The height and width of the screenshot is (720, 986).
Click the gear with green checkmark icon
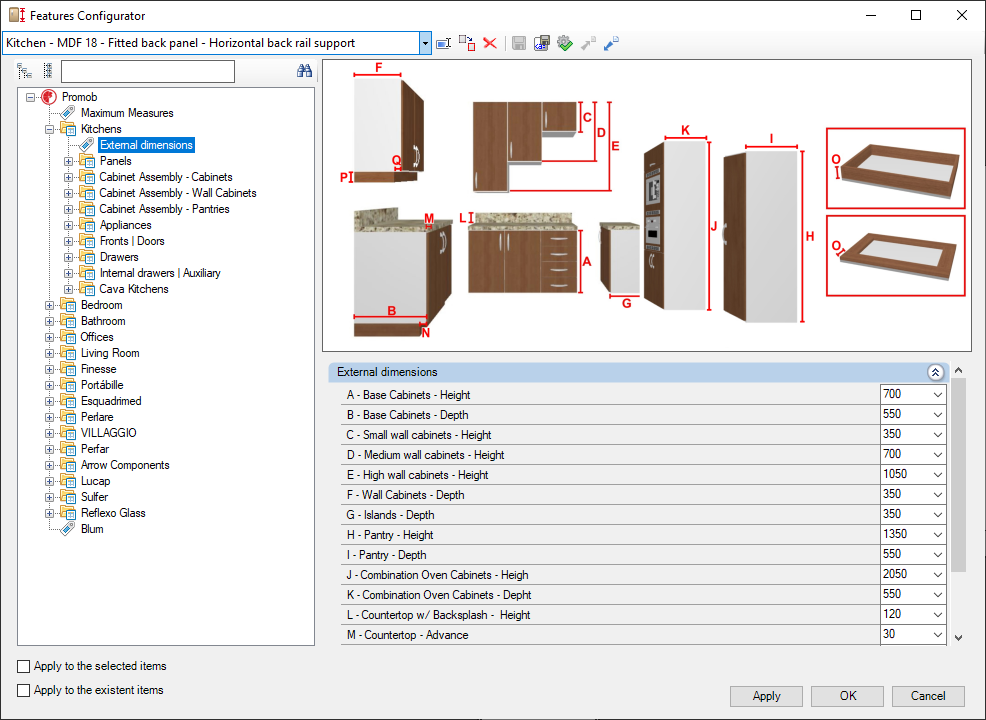(x=565, y=43)
